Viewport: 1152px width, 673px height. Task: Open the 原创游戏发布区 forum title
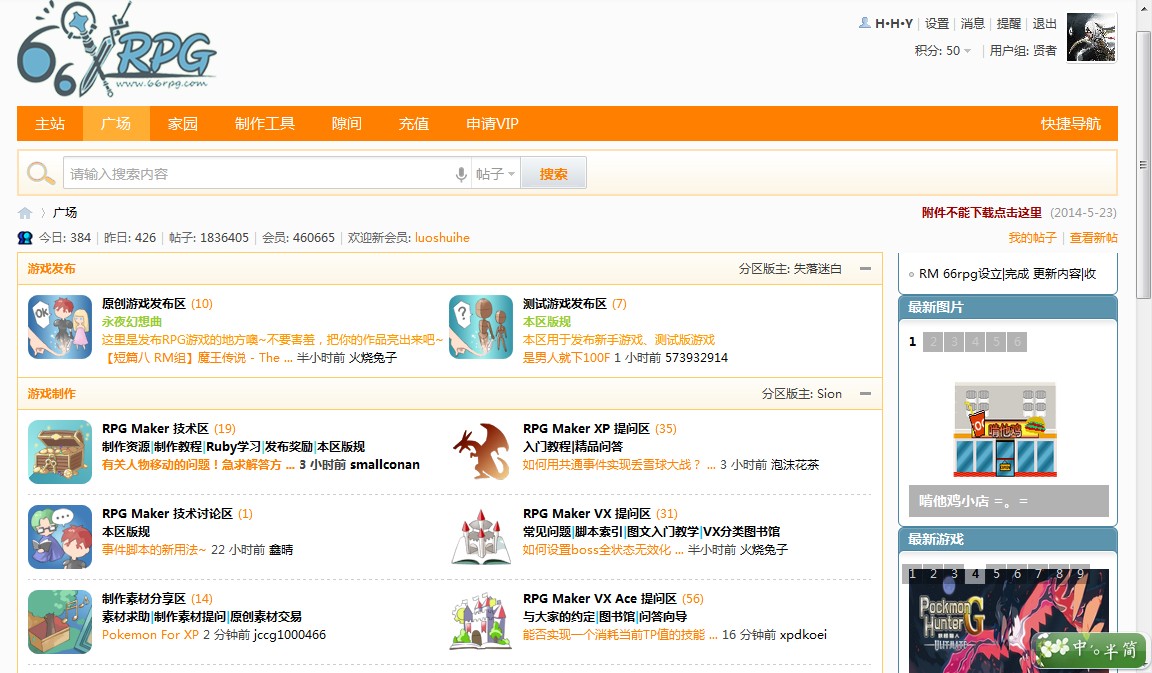click(x=144, y=303)
